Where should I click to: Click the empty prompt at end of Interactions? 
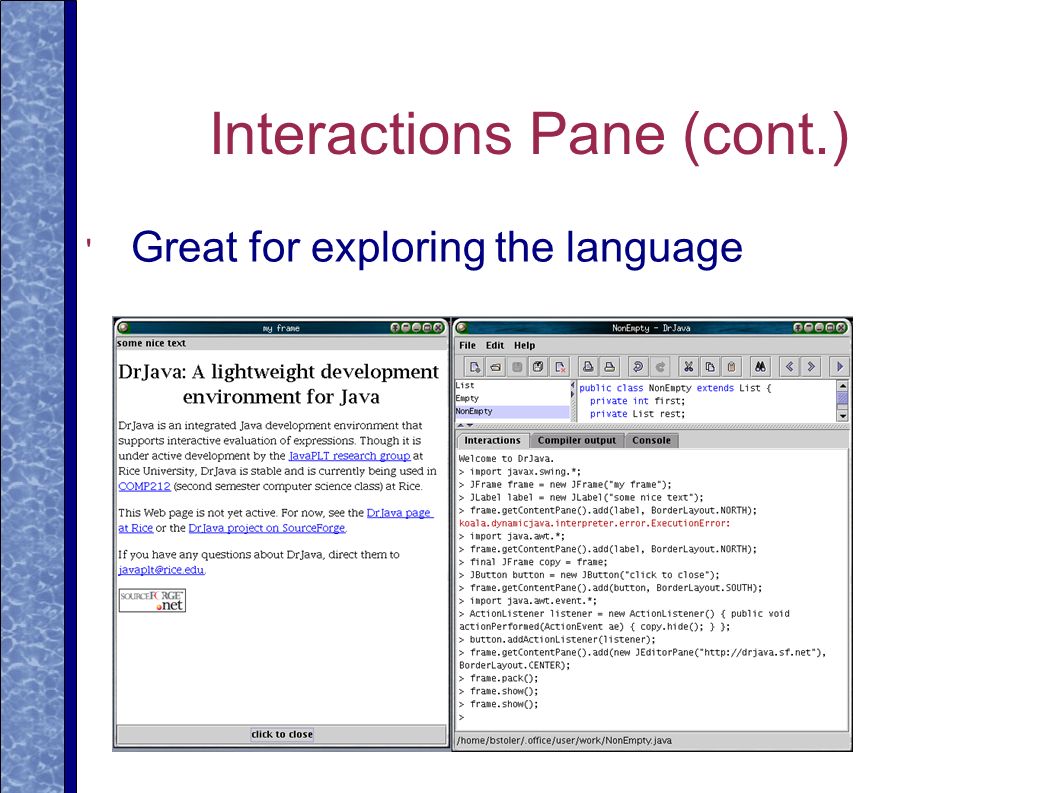point(462,717)
